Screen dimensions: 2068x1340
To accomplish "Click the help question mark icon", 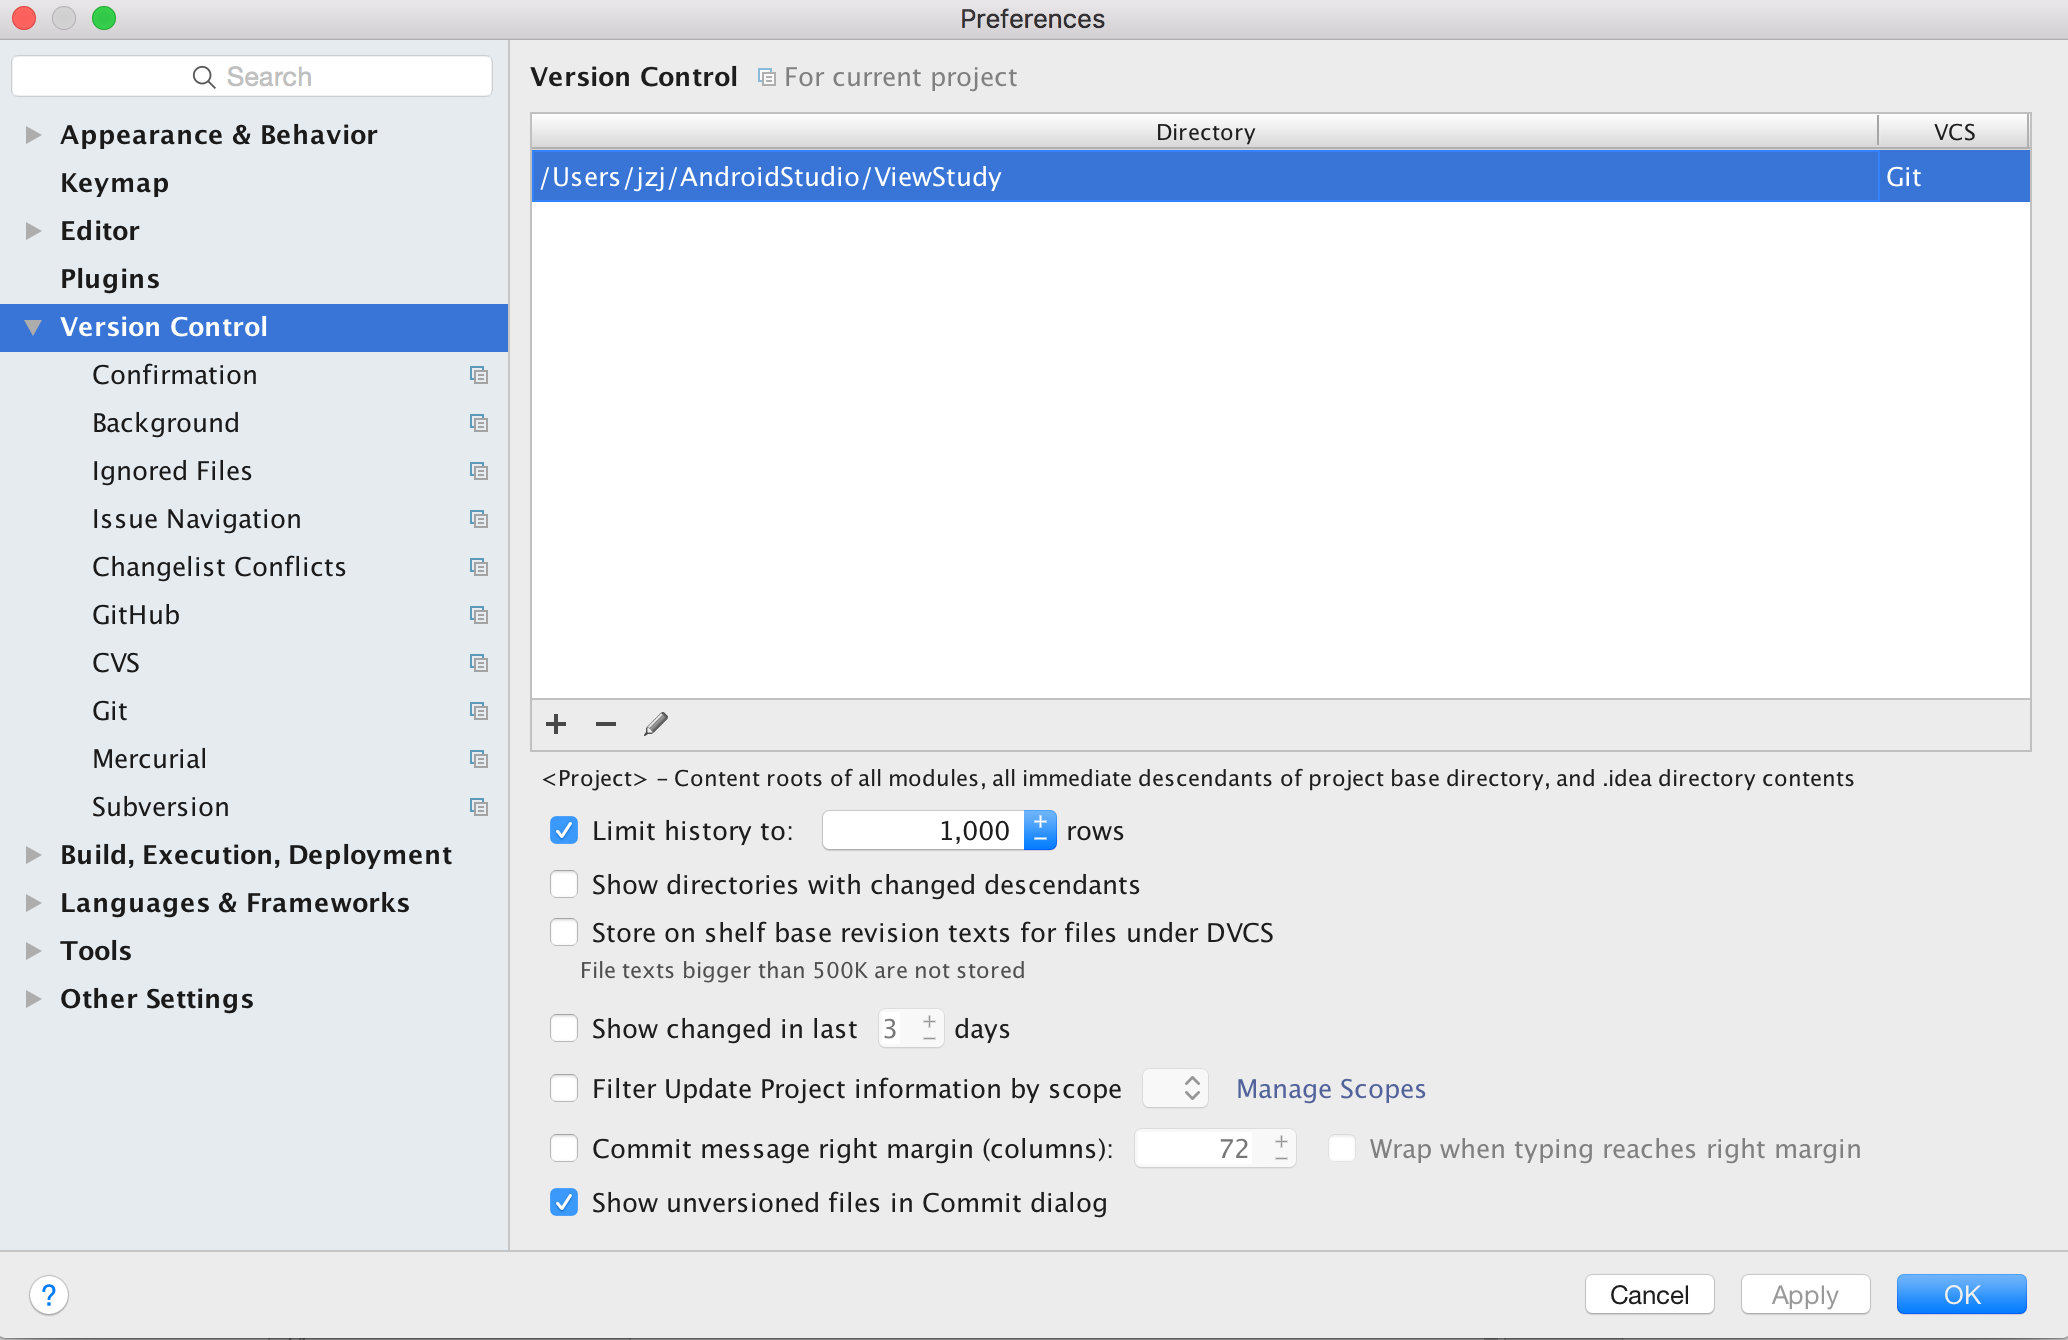I will pyautogui.click(x=49, y=1295).
